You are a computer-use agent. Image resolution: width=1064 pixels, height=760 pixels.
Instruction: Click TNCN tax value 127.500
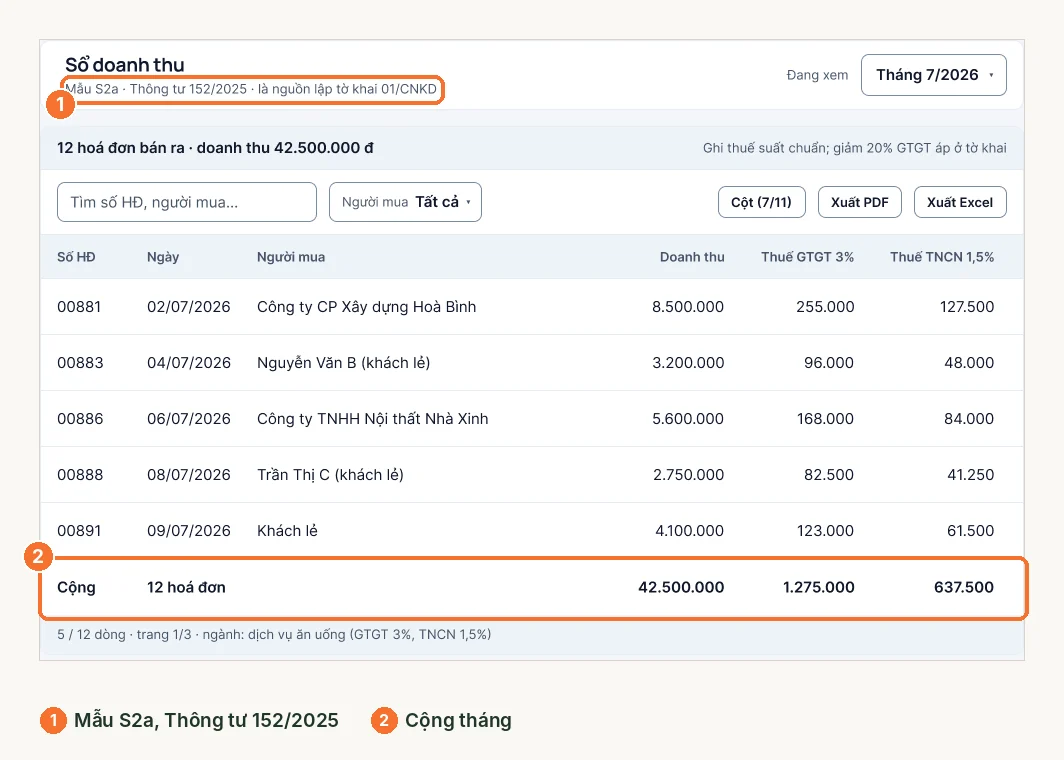pos(967,307)
